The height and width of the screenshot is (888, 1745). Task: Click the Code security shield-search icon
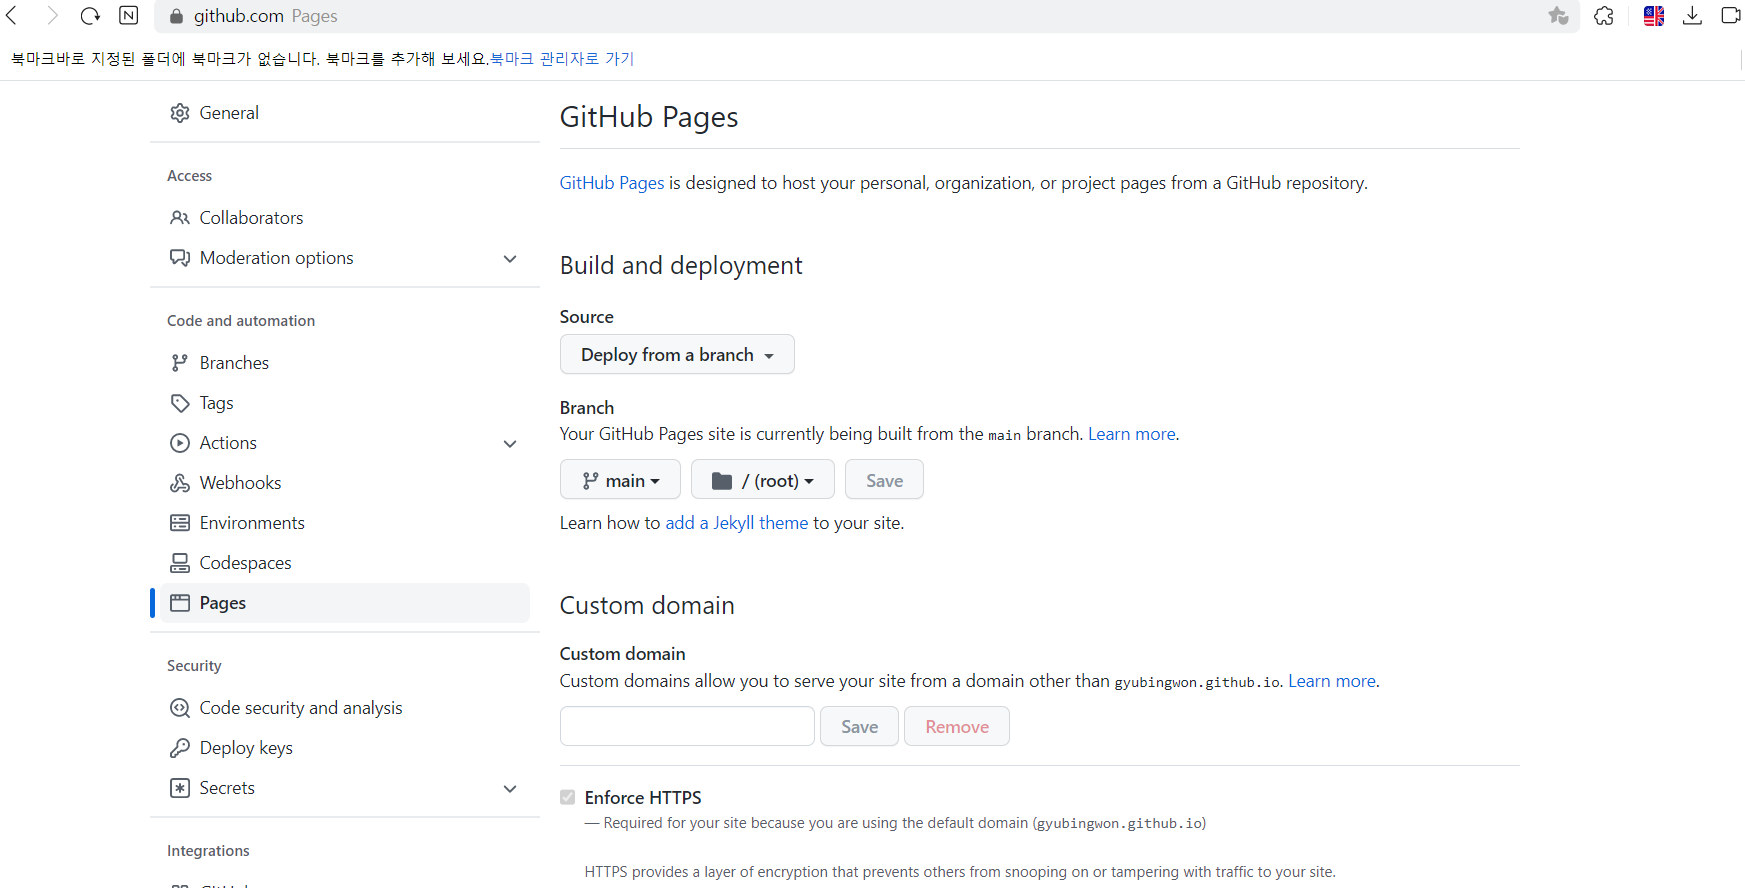(x=180, y=708)
